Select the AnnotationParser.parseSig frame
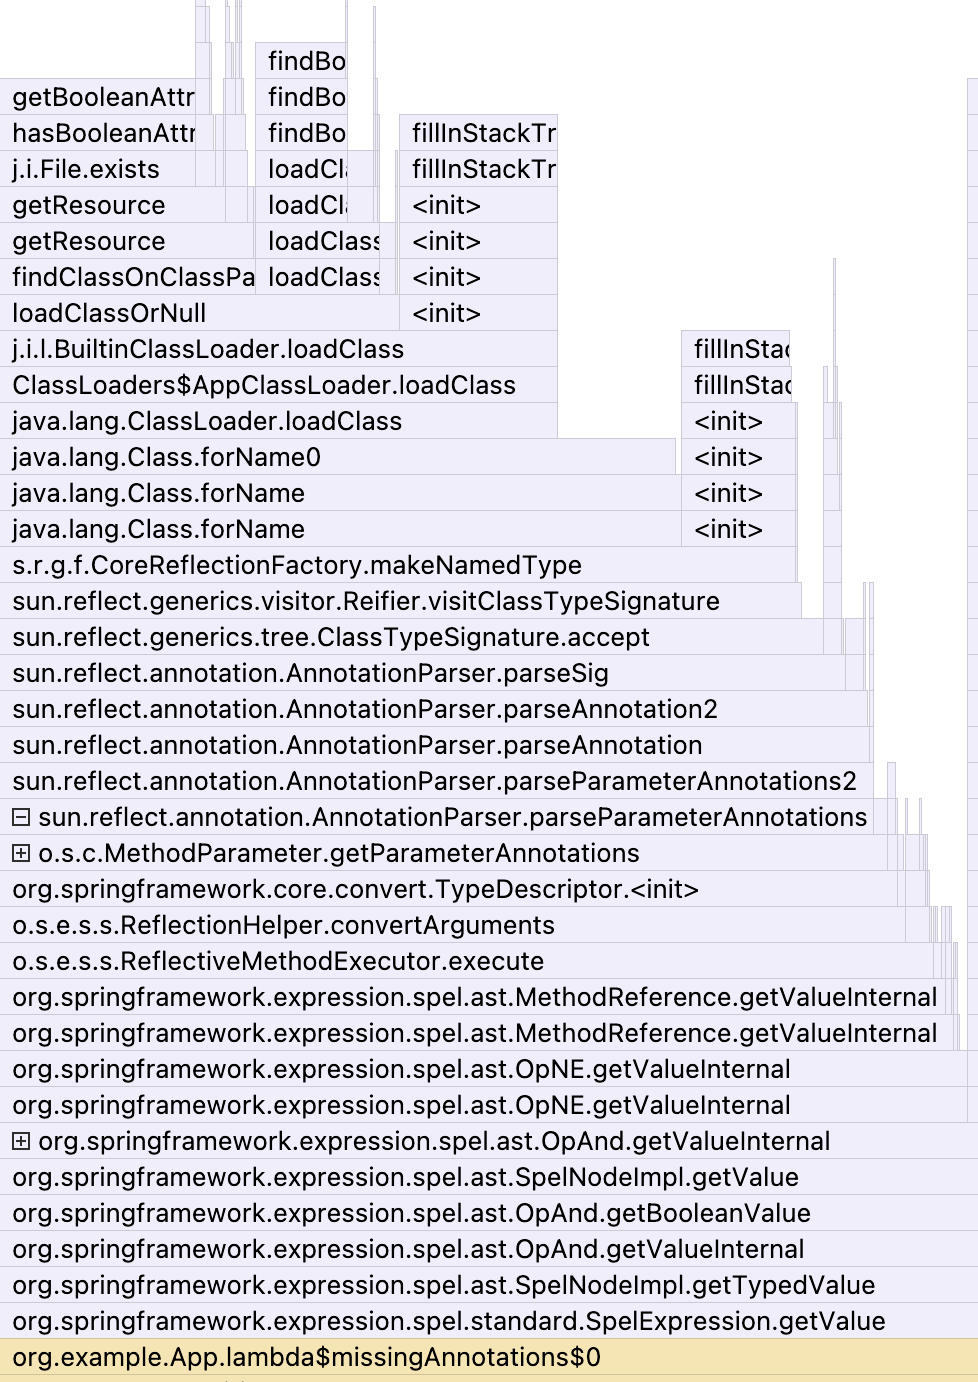The height and width of the screenshot is (1382, 978). pyautogui.click(x=422, y=673)
